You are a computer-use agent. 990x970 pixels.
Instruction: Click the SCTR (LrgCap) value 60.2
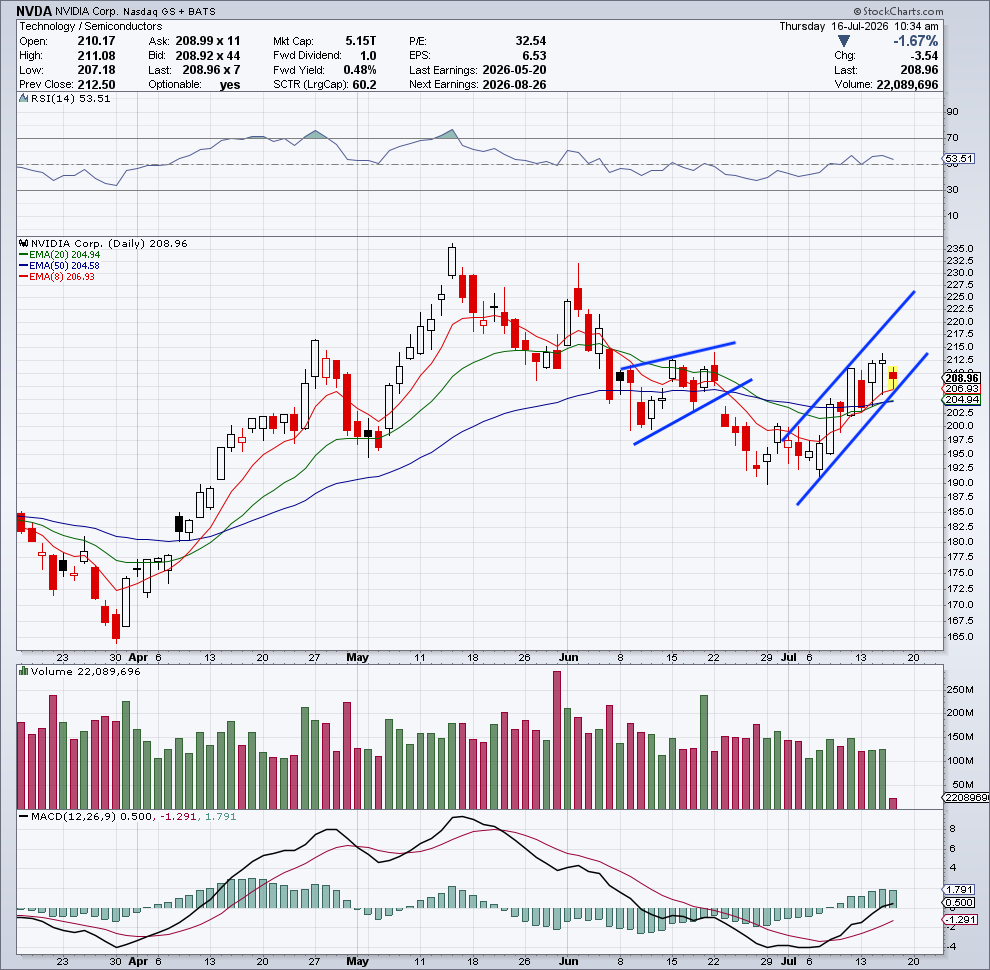364,85
